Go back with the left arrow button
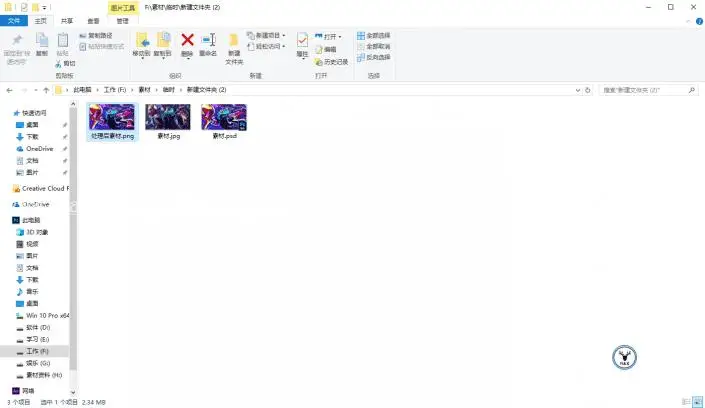The width and height of the screenshot is (705, 408). coord(9,90)
